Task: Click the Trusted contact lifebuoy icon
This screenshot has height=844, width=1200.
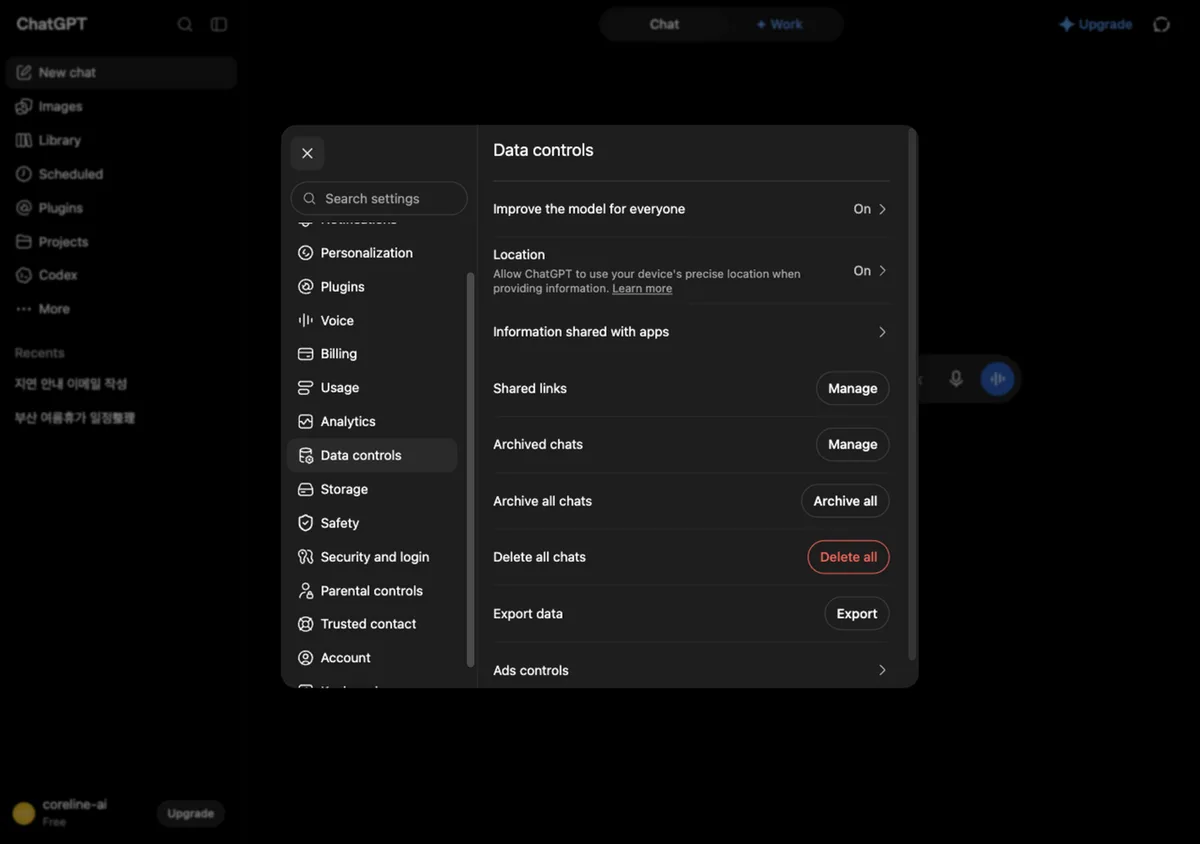Action: tap(306, 624)
